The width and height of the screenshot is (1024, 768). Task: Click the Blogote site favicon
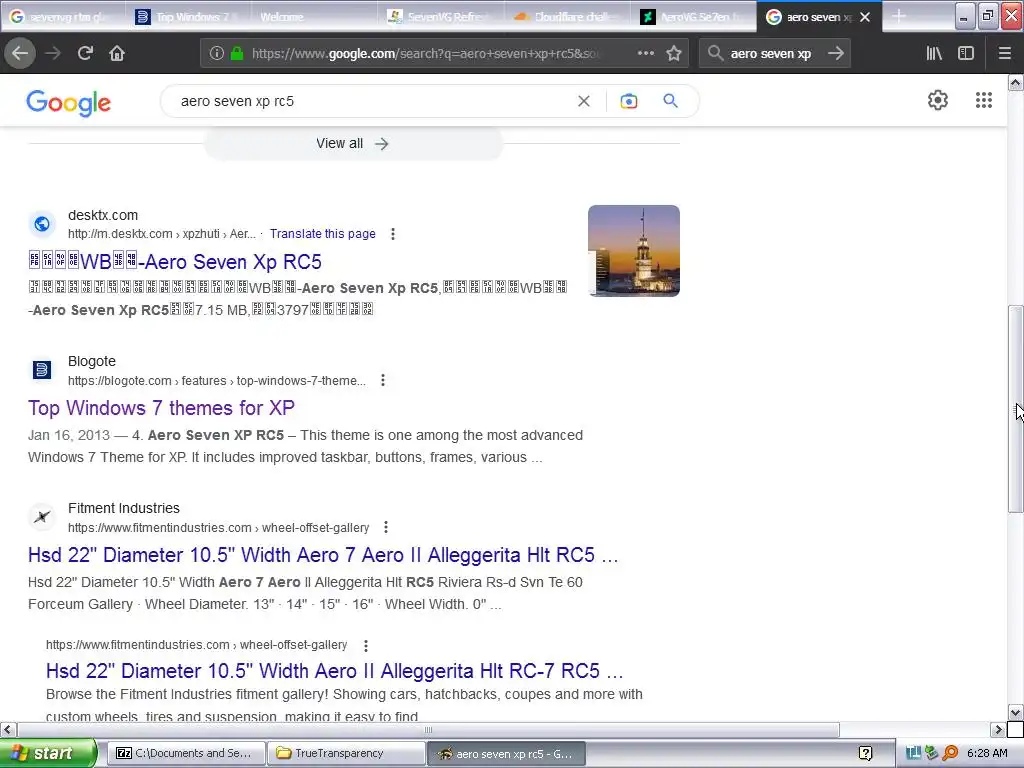[42, 370]
